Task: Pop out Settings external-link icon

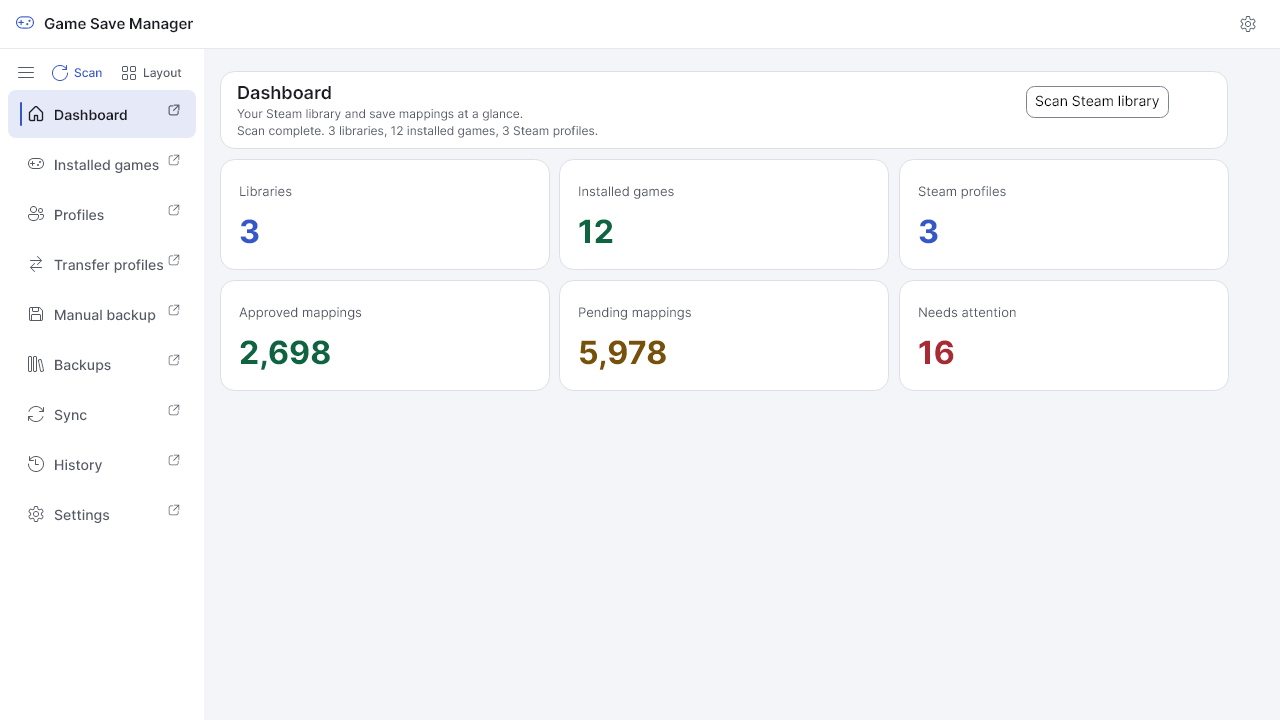Action: tap(174, 510)
